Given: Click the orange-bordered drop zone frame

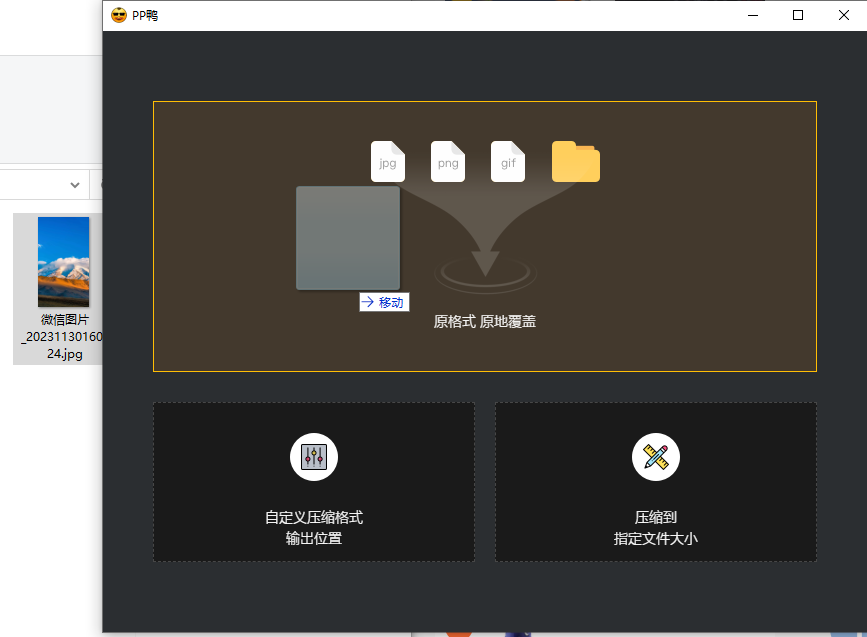Looking at the screenshot, I should (x=485, y=236).
